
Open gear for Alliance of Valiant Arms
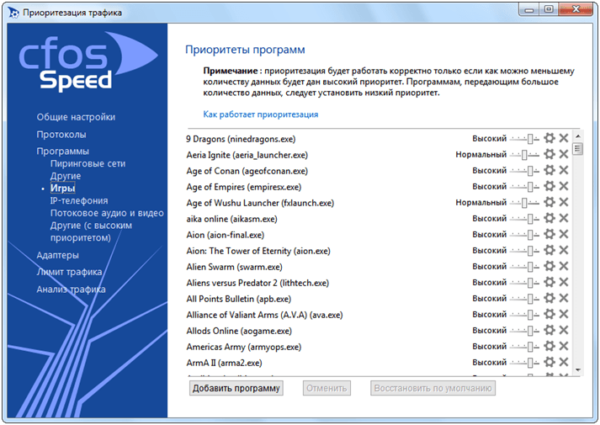coord(549,314)
